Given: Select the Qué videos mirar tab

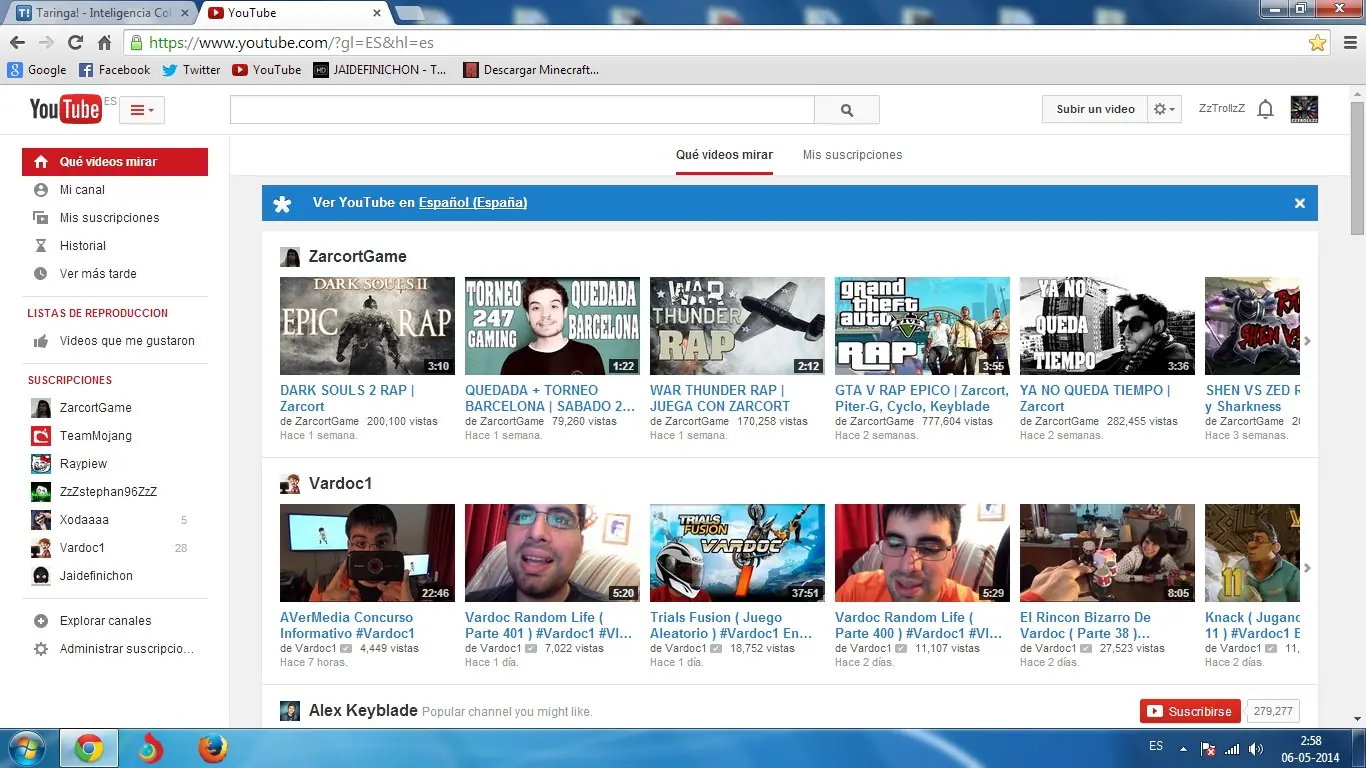Looking at the screenshot, I should [724, 155].
